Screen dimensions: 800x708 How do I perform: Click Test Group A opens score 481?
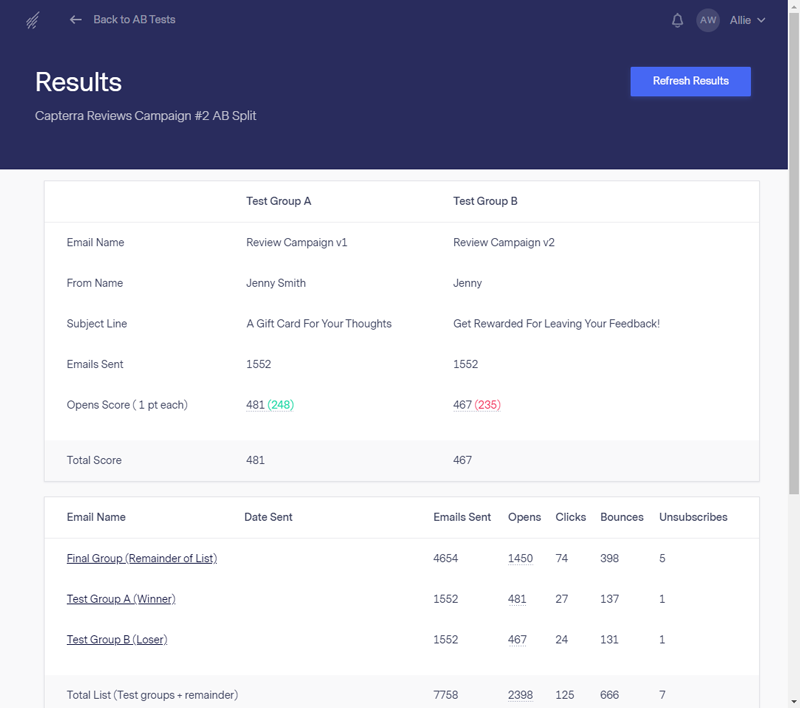(255, 405)
